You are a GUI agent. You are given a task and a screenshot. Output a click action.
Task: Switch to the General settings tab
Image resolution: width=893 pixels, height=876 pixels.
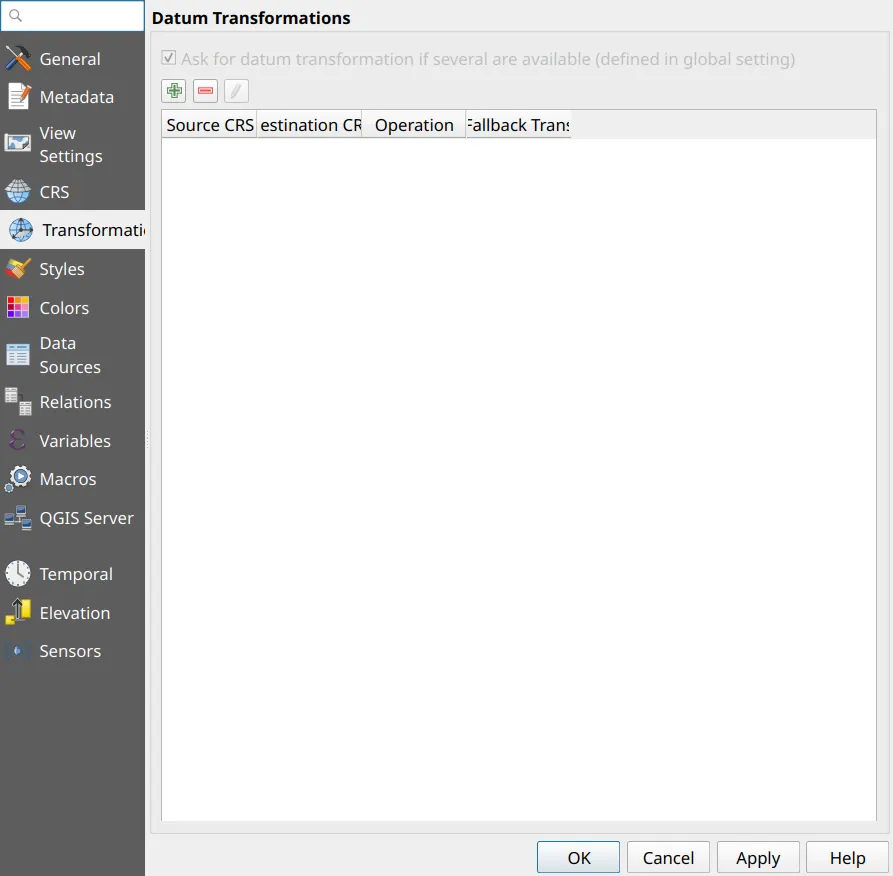tap(72, 59)
